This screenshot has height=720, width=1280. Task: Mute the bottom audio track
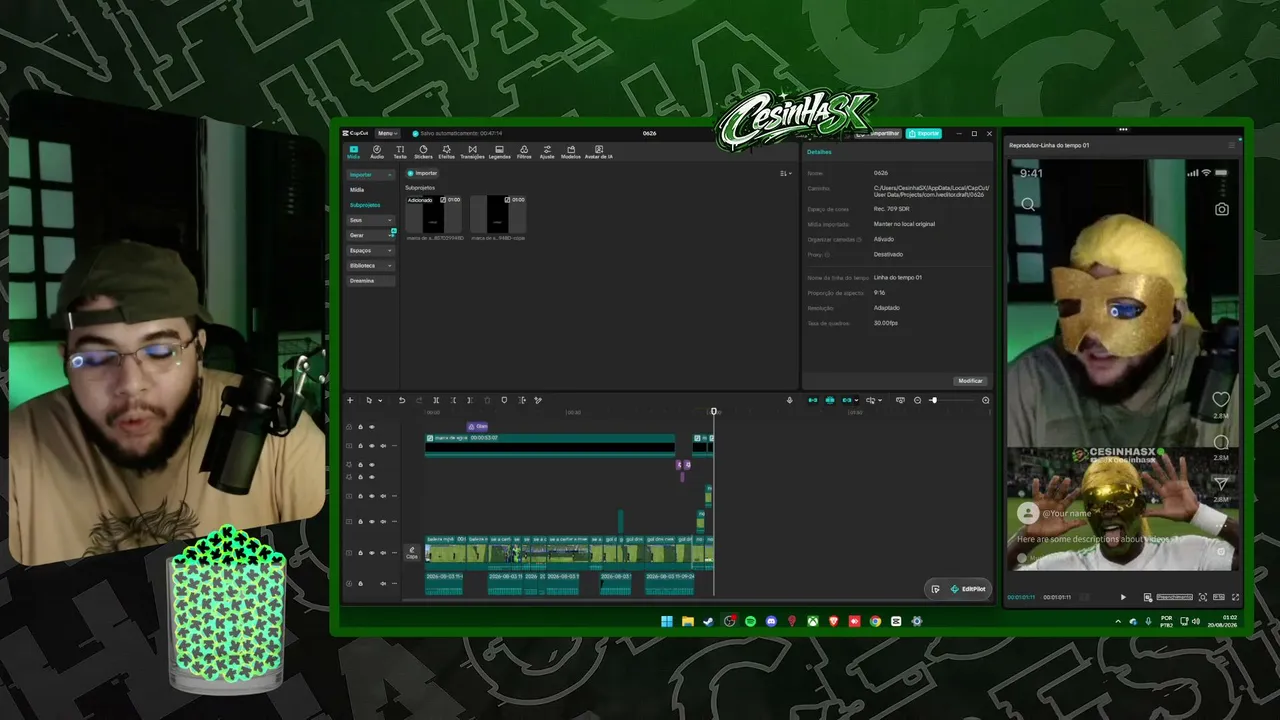[x=382, y=583]
